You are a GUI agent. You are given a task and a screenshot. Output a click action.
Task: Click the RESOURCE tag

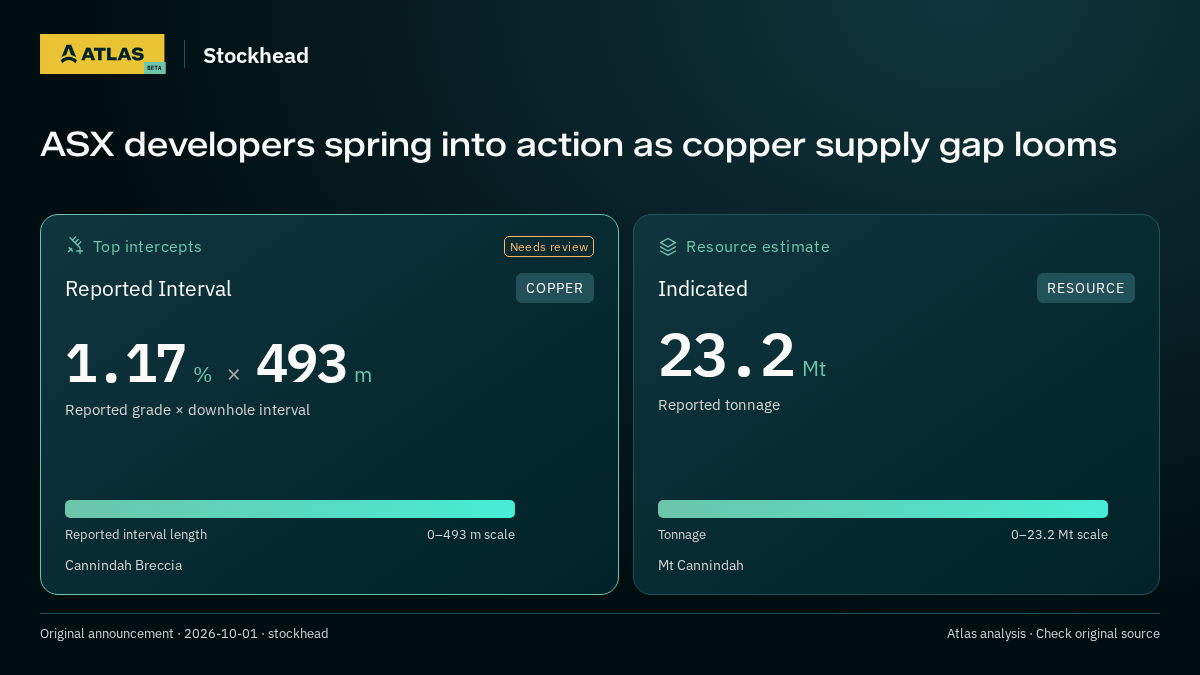pyautogui.click(x=1086, y=288)
